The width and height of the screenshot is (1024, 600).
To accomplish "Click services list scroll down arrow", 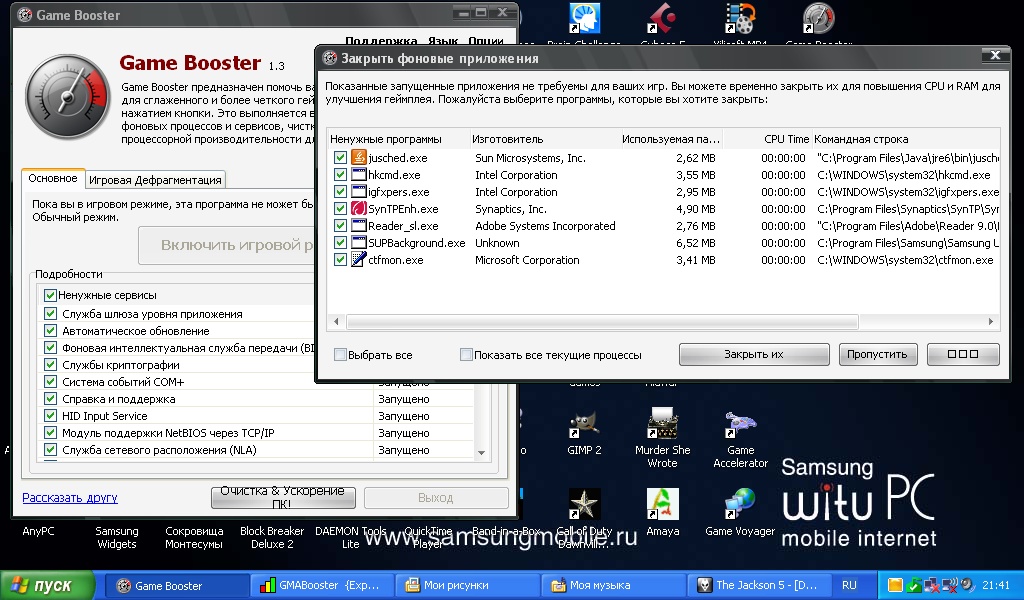I will [481, 452].
